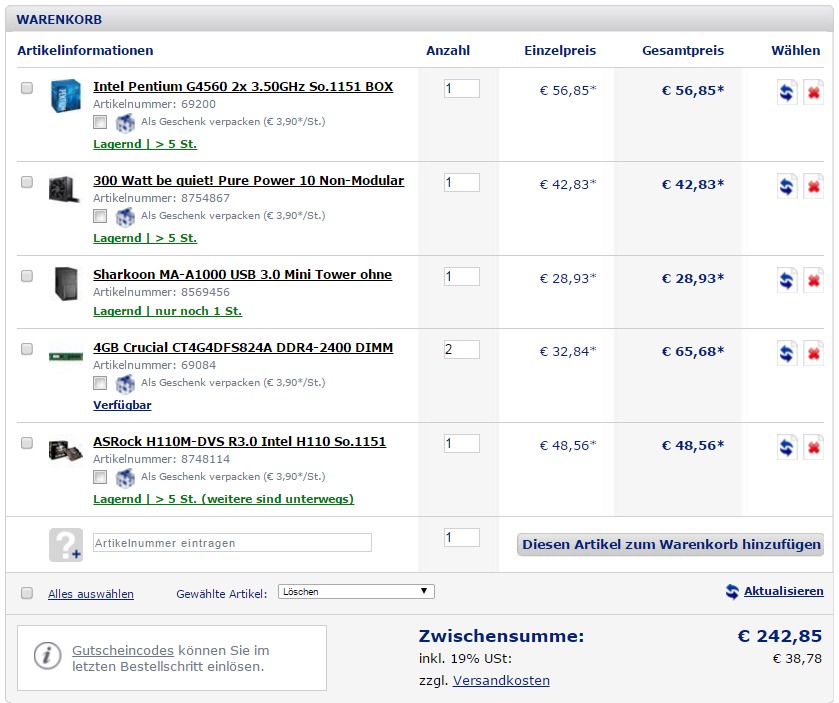Click the Artikelnummer eintragen input field
Screen dimensions: 839x703
coord(232,542)
